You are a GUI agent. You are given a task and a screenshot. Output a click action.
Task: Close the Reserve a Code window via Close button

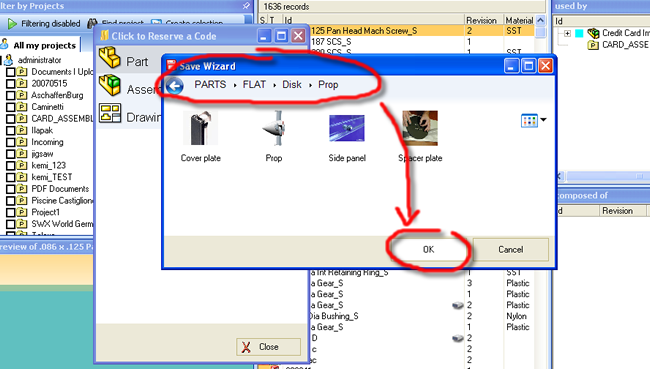(268, 347)
